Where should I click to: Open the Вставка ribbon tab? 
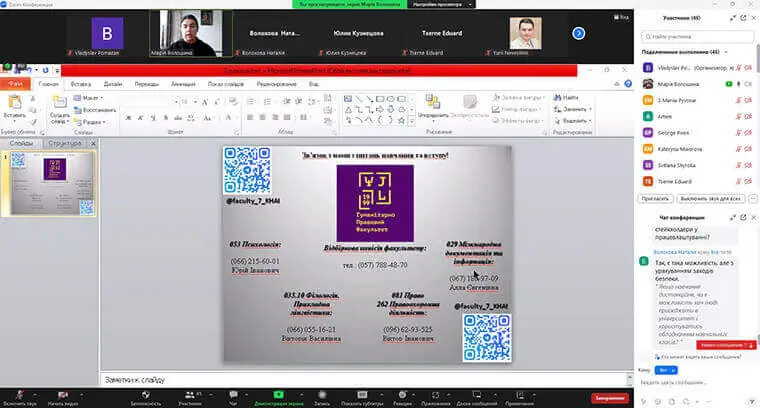click(x=80, y=84)
